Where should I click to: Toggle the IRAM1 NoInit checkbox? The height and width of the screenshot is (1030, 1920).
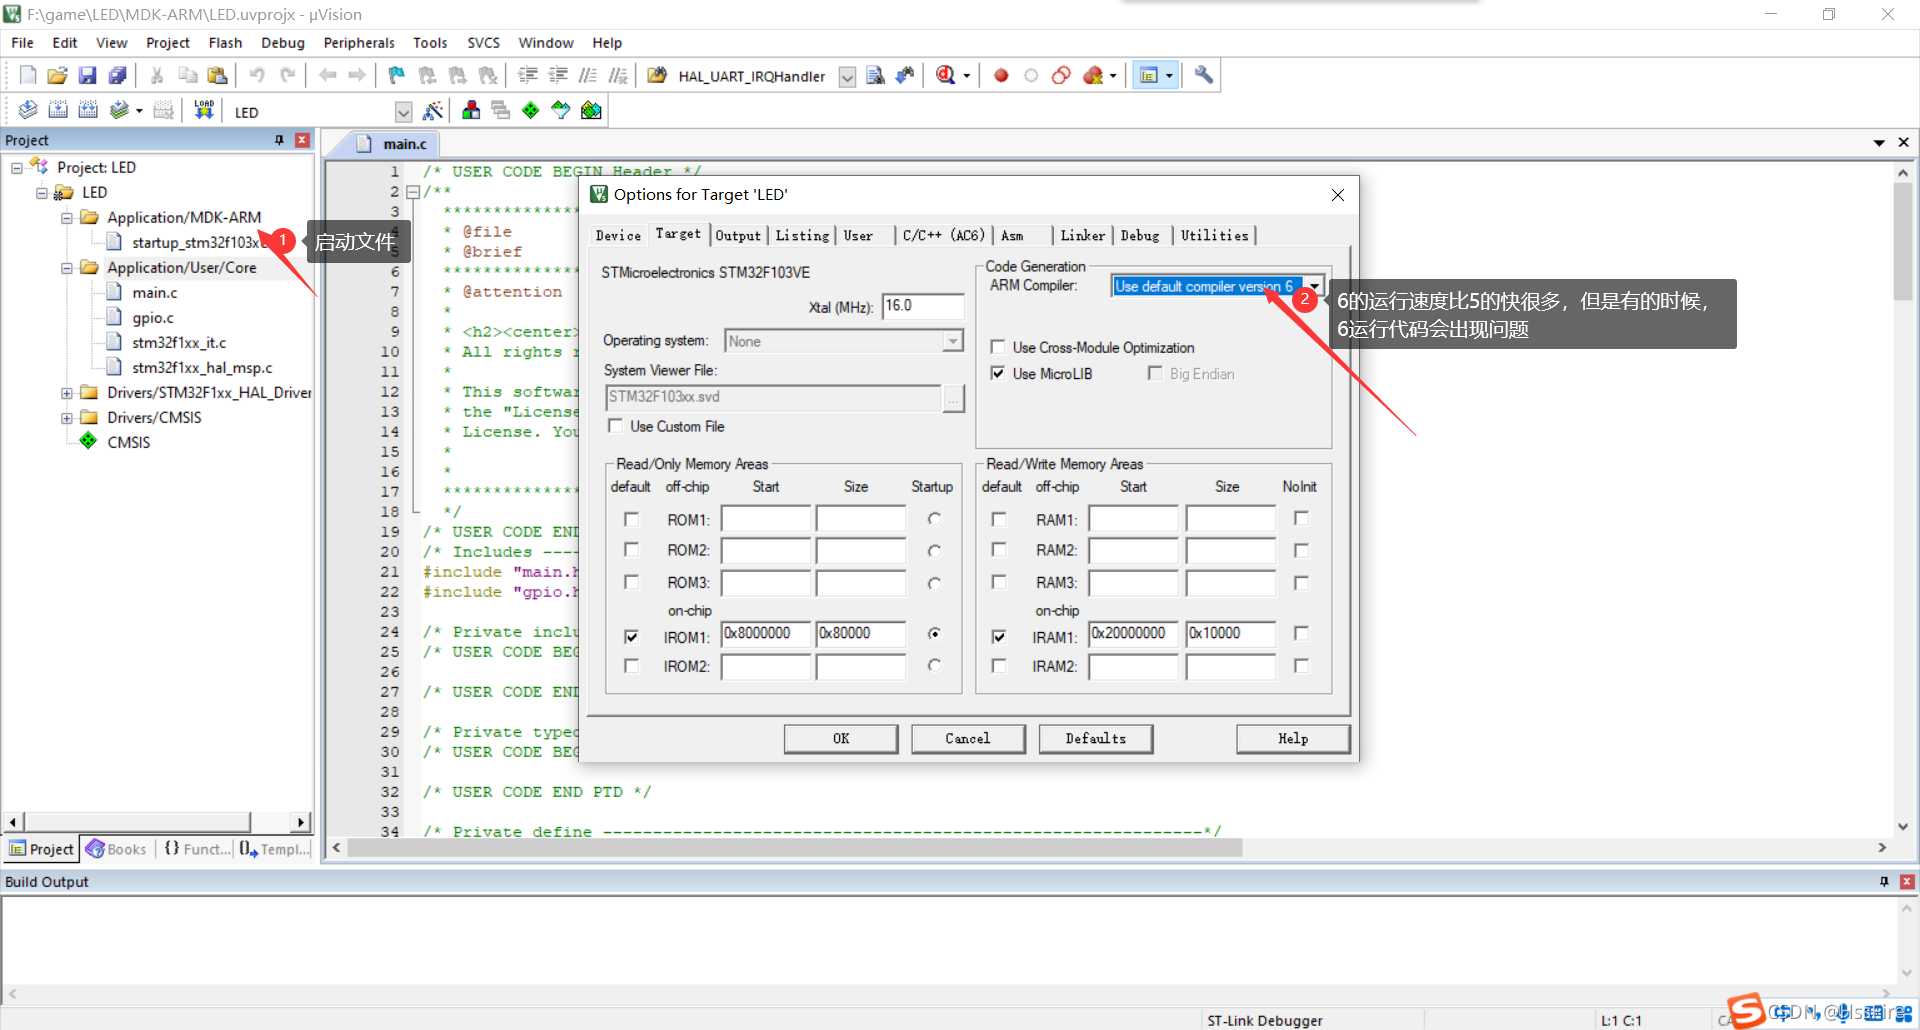click(x=1301, y=633)
